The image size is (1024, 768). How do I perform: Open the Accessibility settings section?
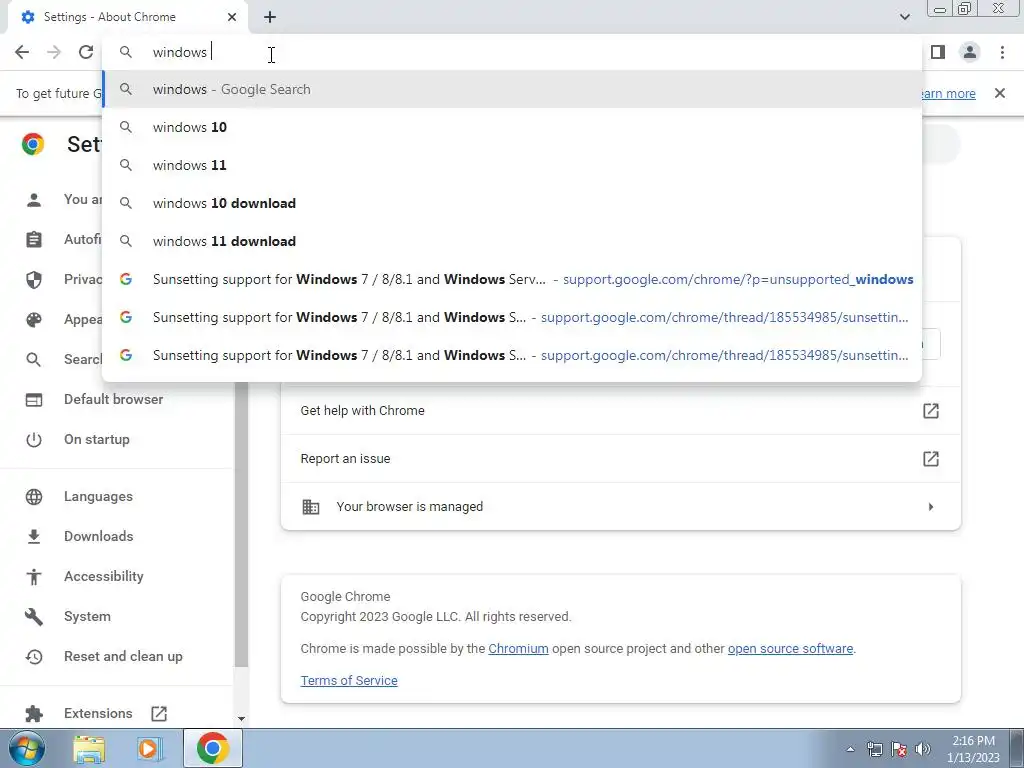point(103,576)
